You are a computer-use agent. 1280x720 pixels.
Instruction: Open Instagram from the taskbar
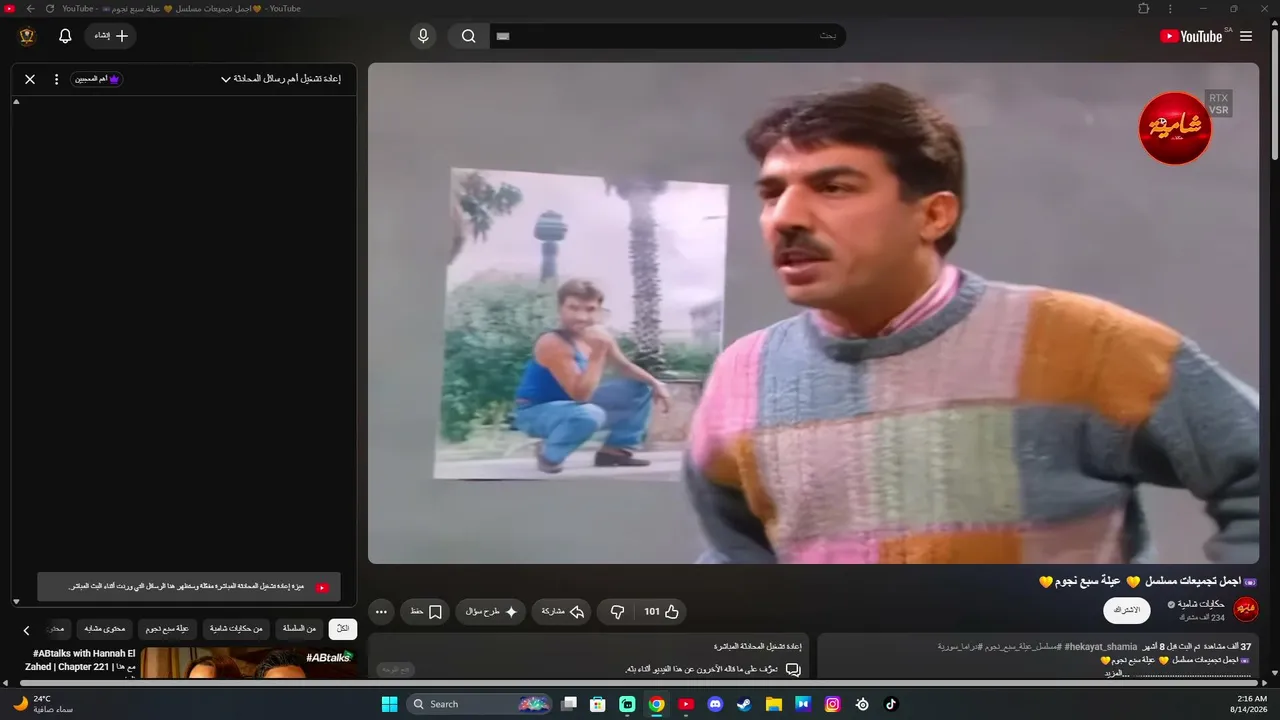832,704
